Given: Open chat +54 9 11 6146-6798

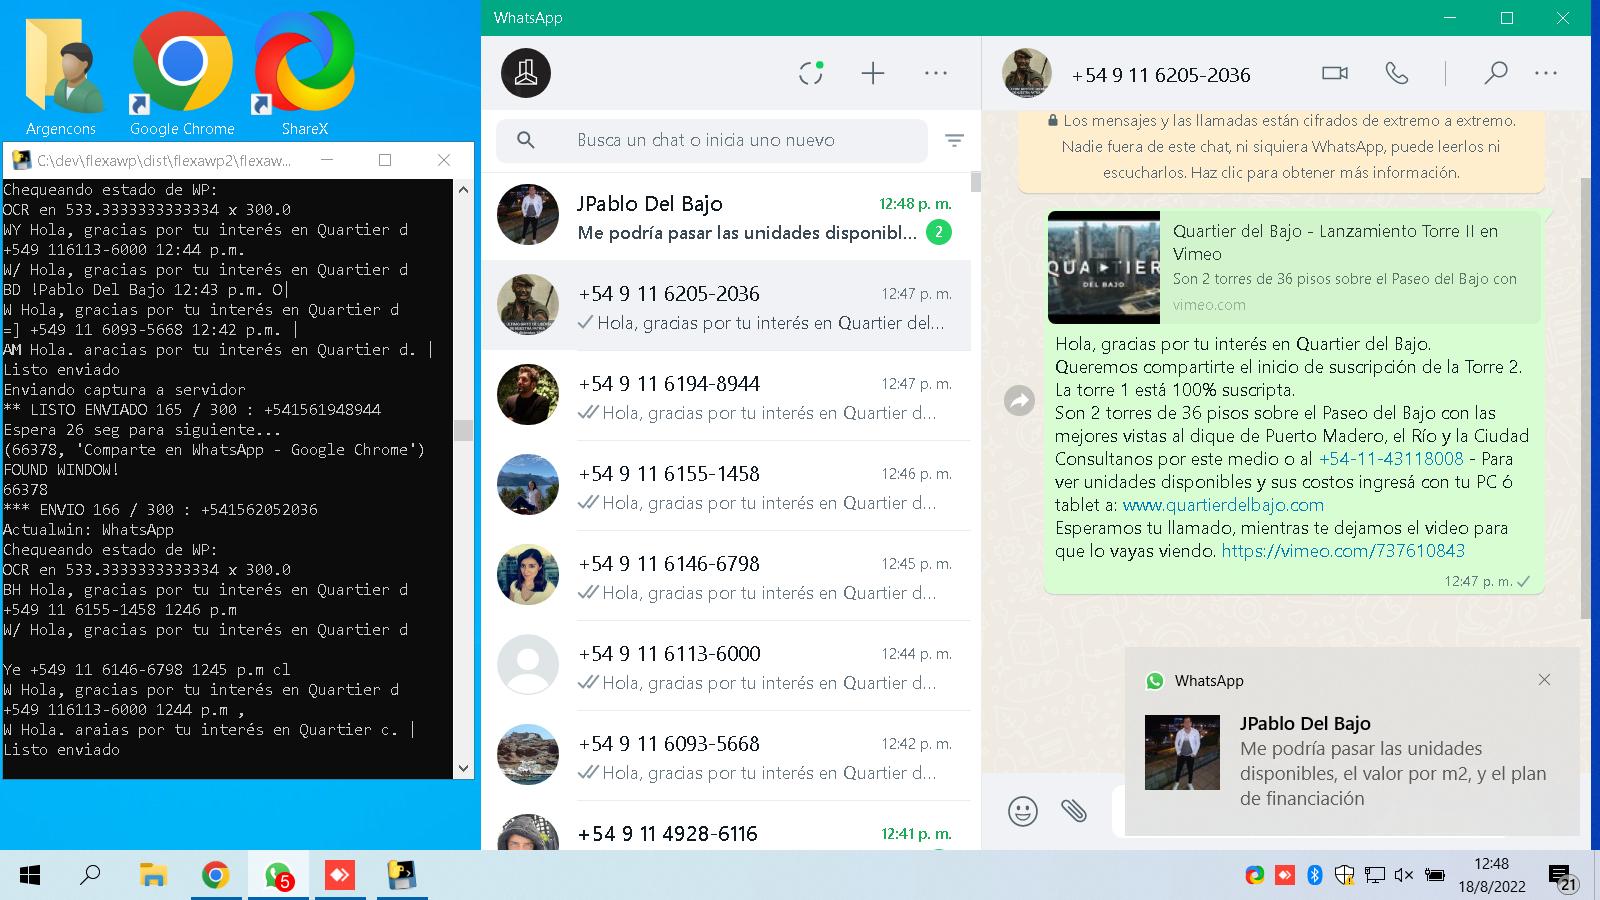Looking at the screenshot, I should (726, 576).
